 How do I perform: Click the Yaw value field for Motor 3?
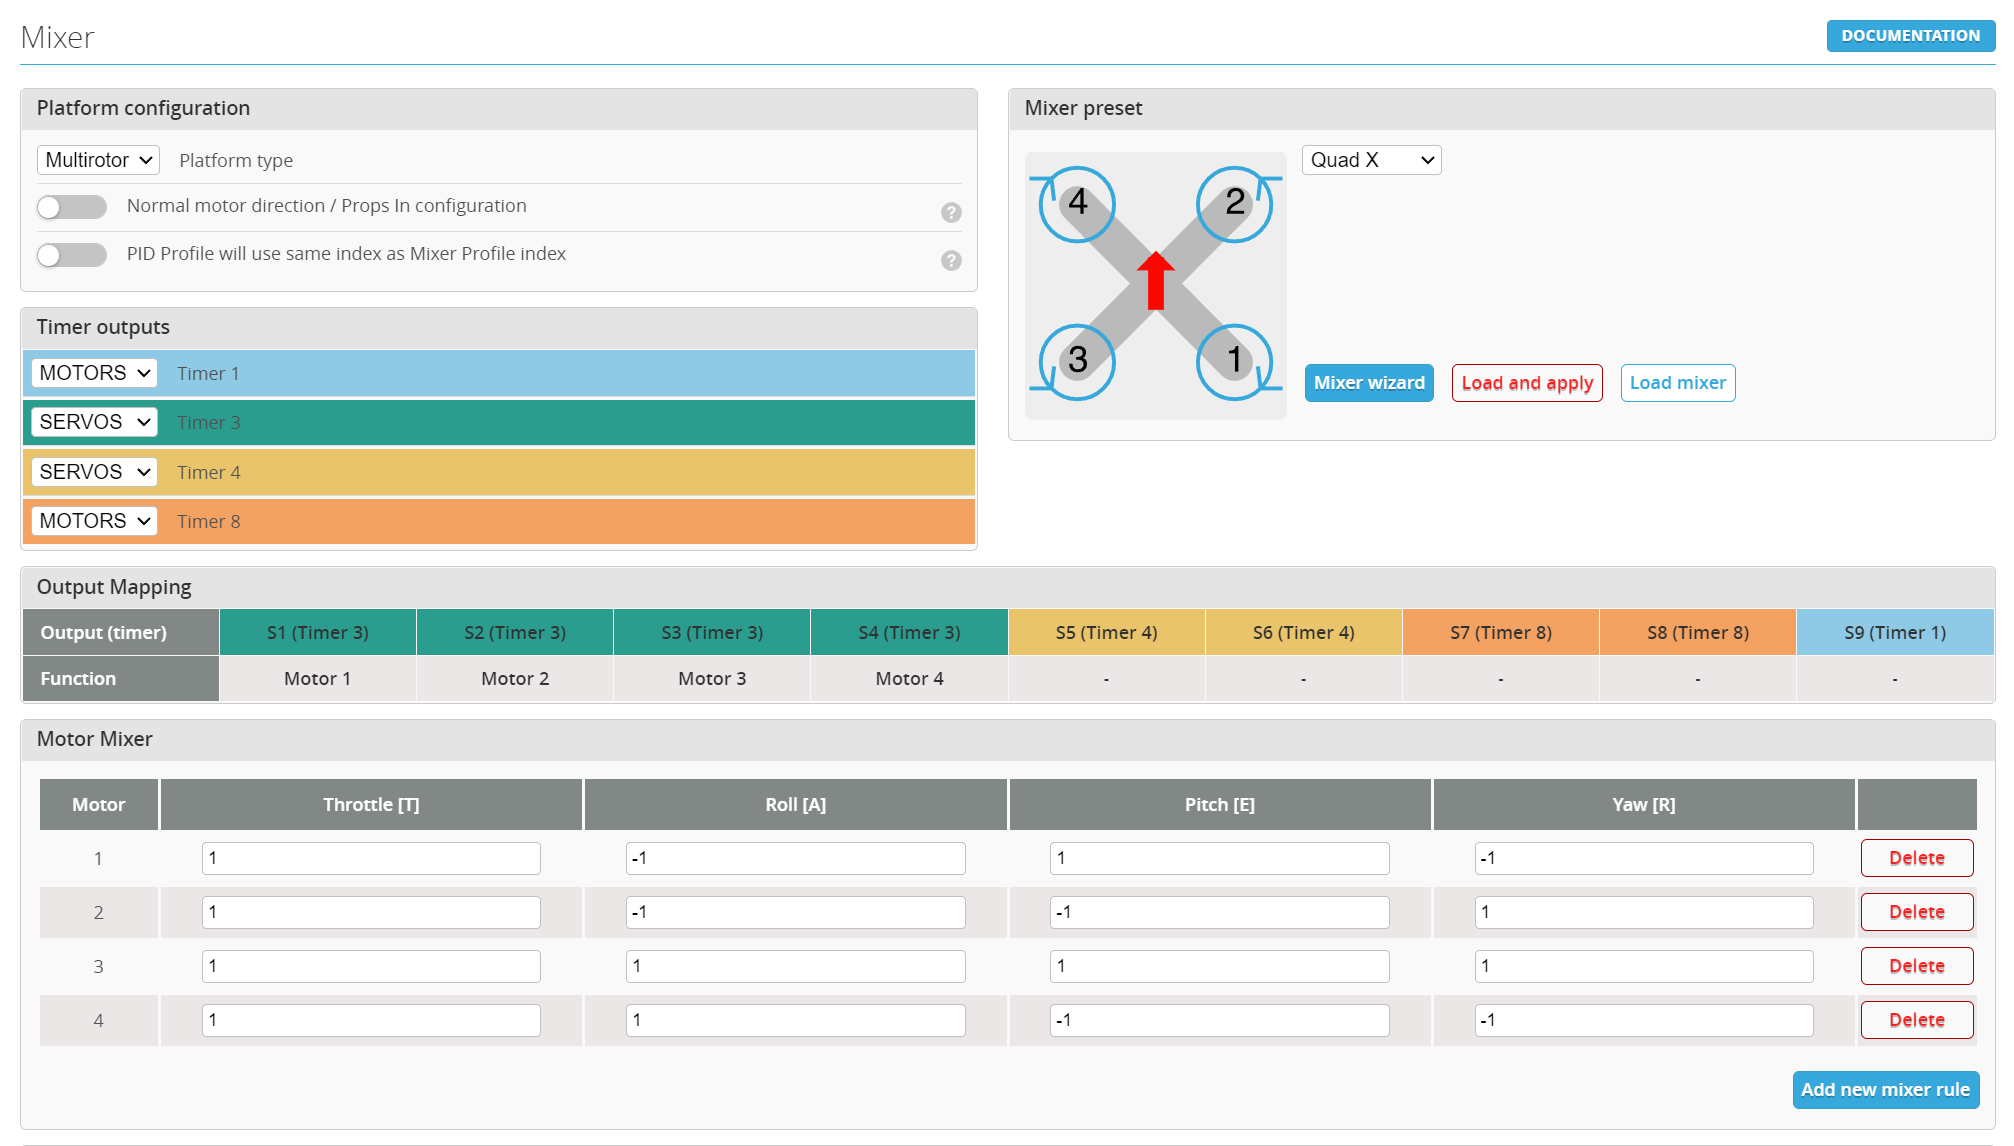pyautogui.click(x=1641, y=965)
